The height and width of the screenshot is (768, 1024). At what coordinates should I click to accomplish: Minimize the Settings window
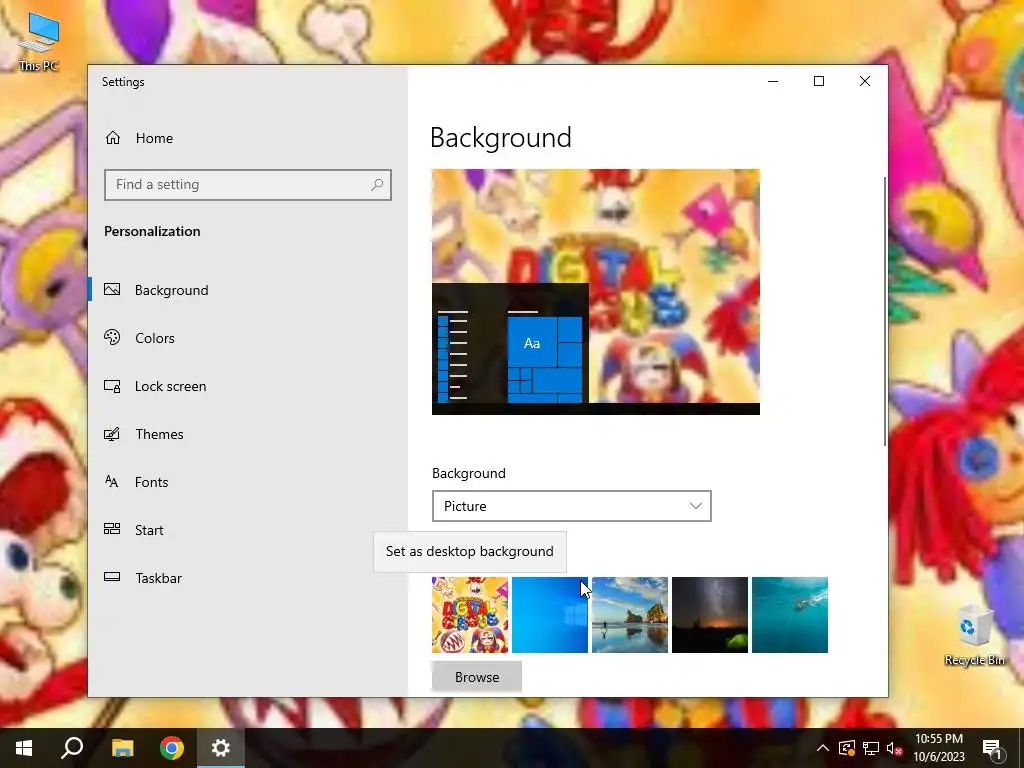pyautogui.click(x=773, y=82)
